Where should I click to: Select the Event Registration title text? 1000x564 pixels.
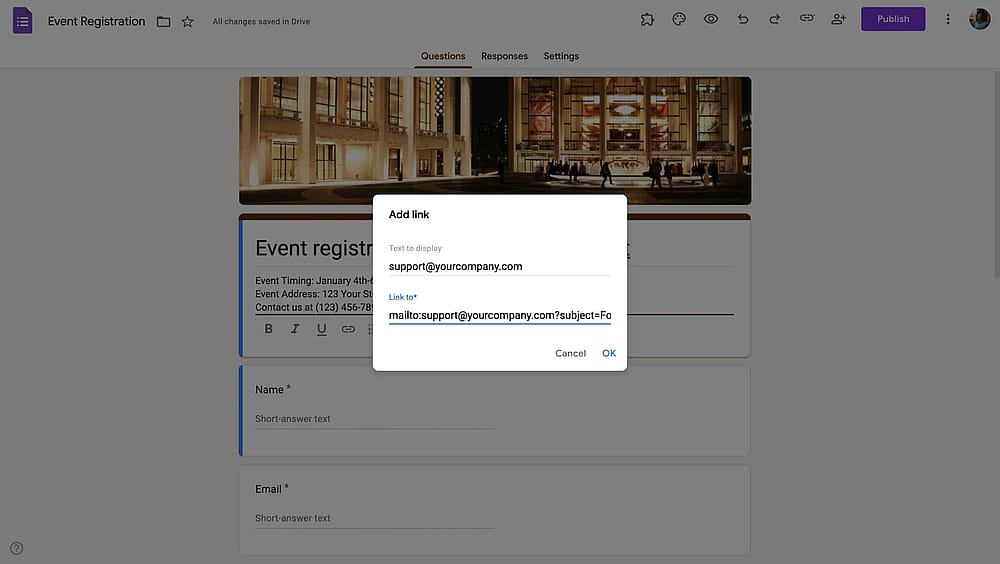(x=96, y=21)
